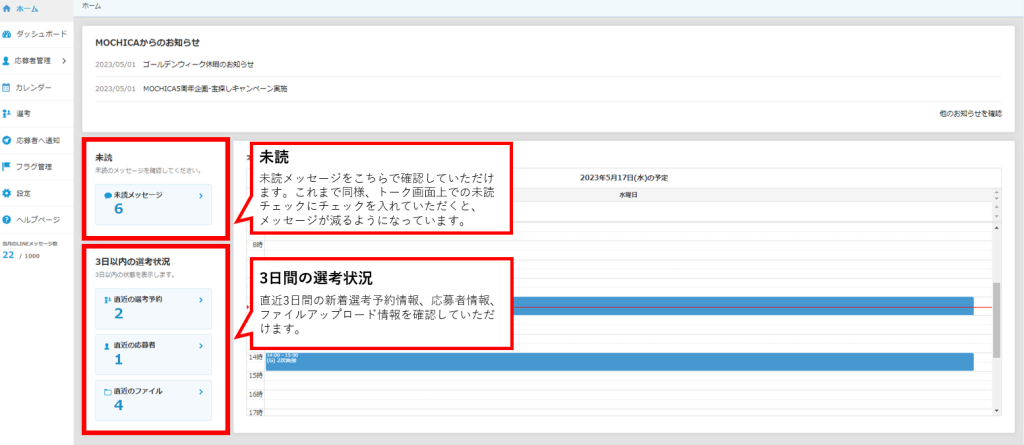Click the カレンダー calendar icon
Viewport: 1024px width, 445px height.
(8, 88)
